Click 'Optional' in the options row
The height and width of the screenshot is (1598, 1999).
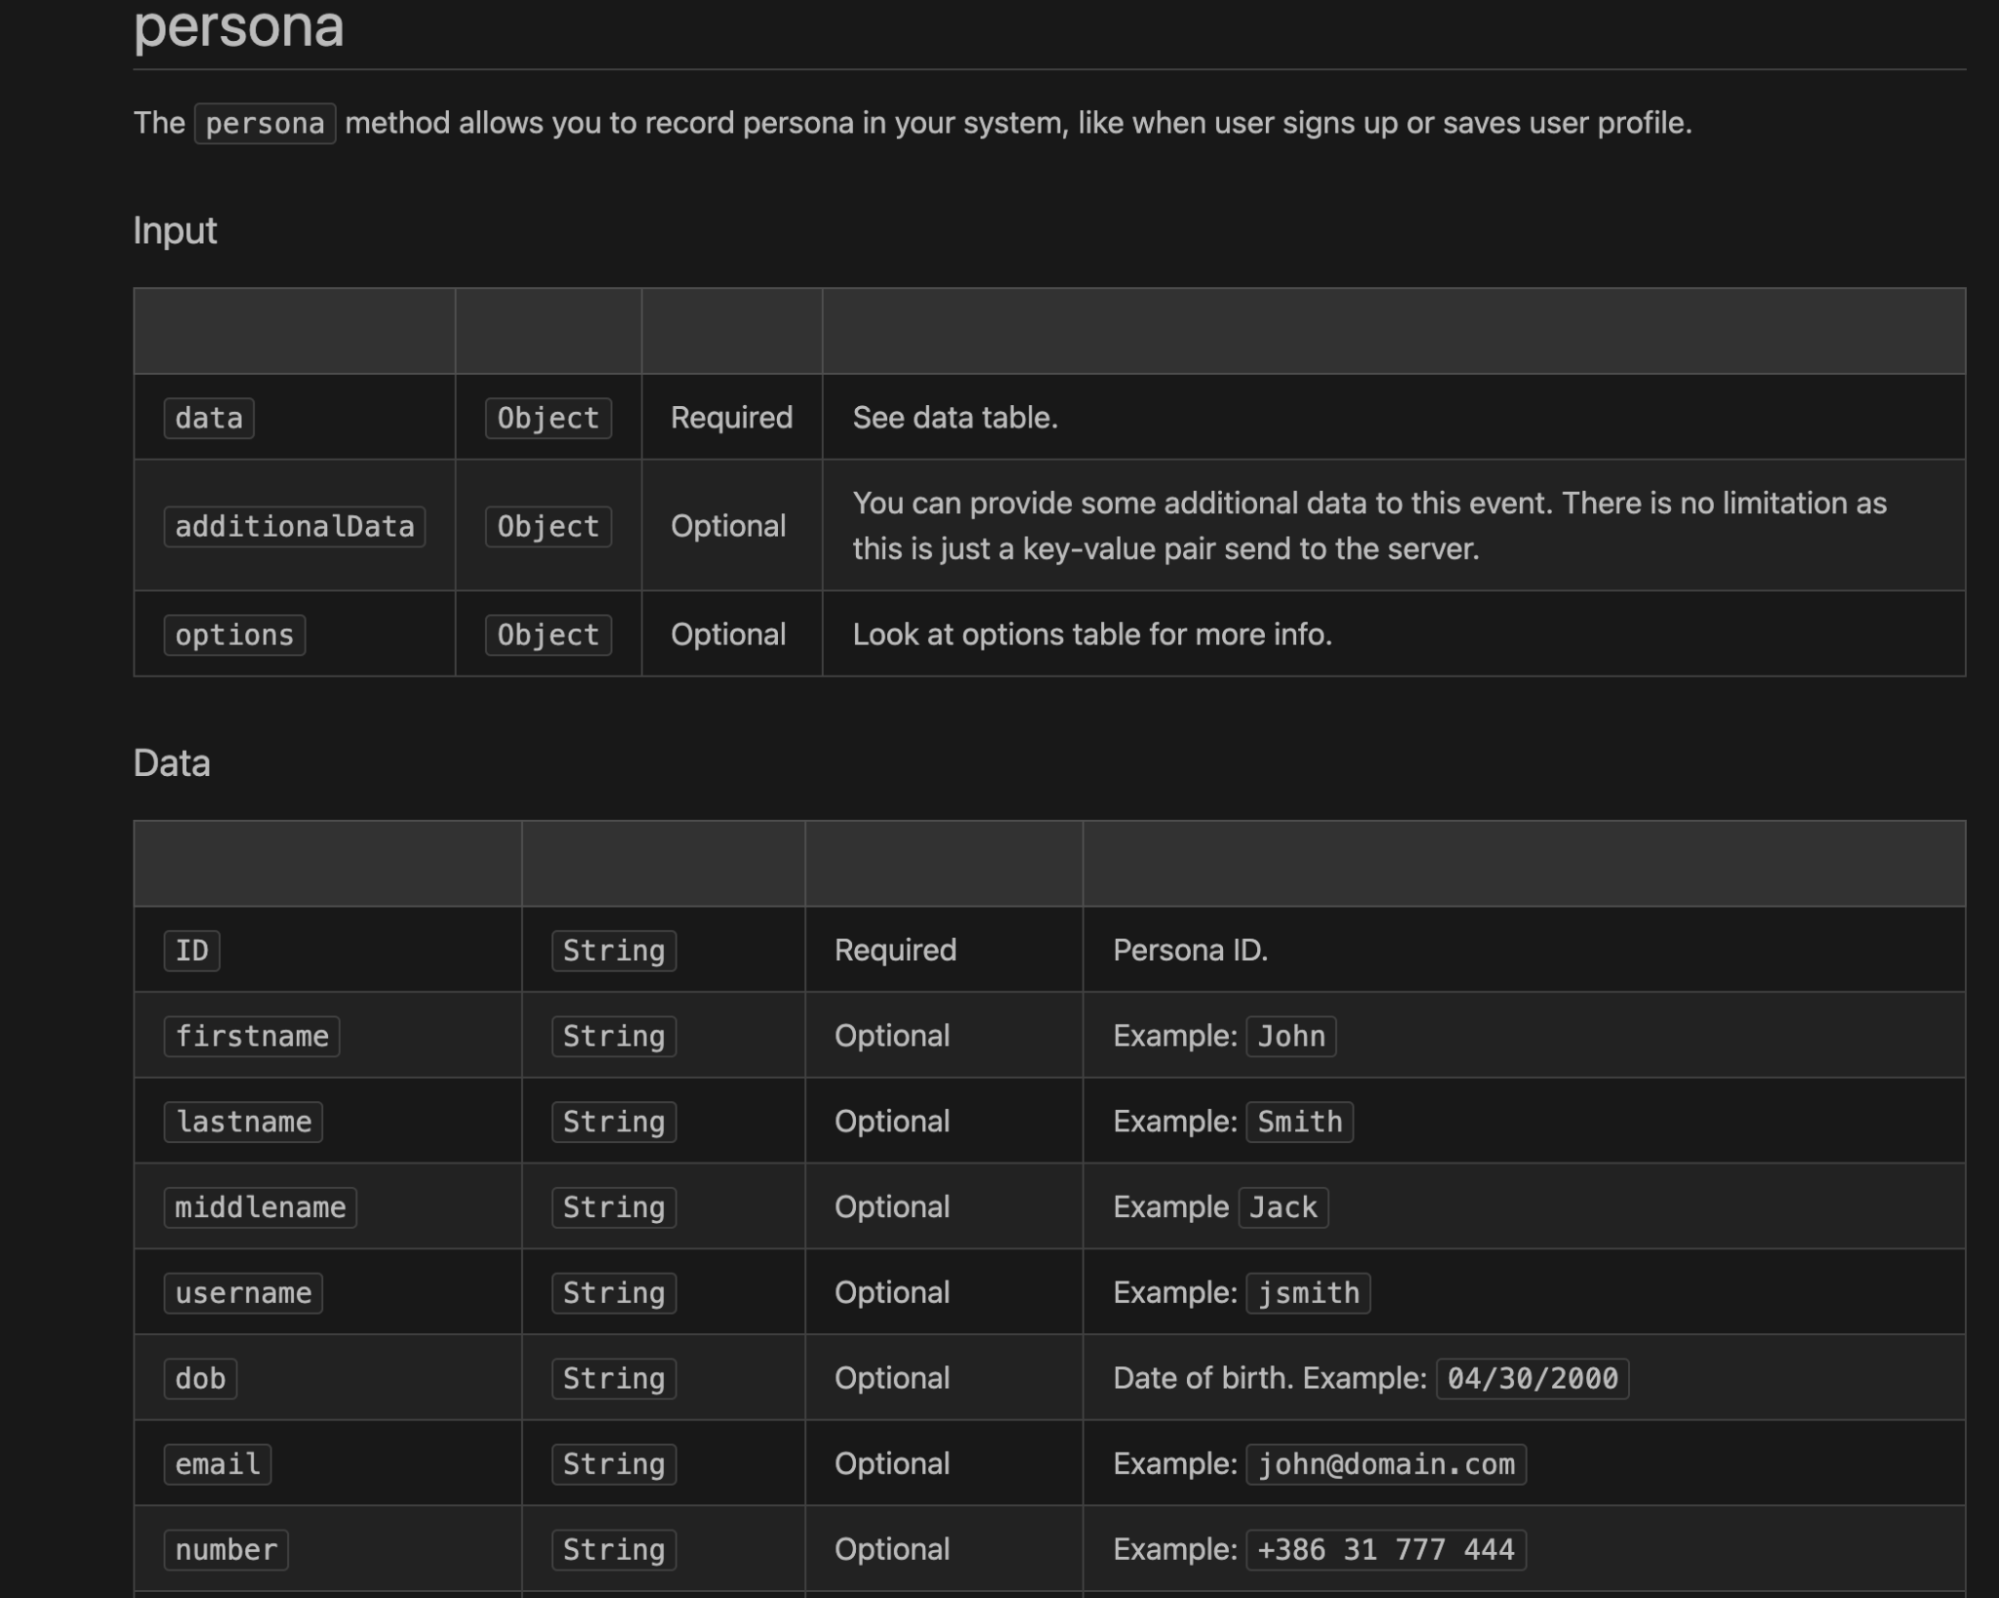(x=728, y=635)
